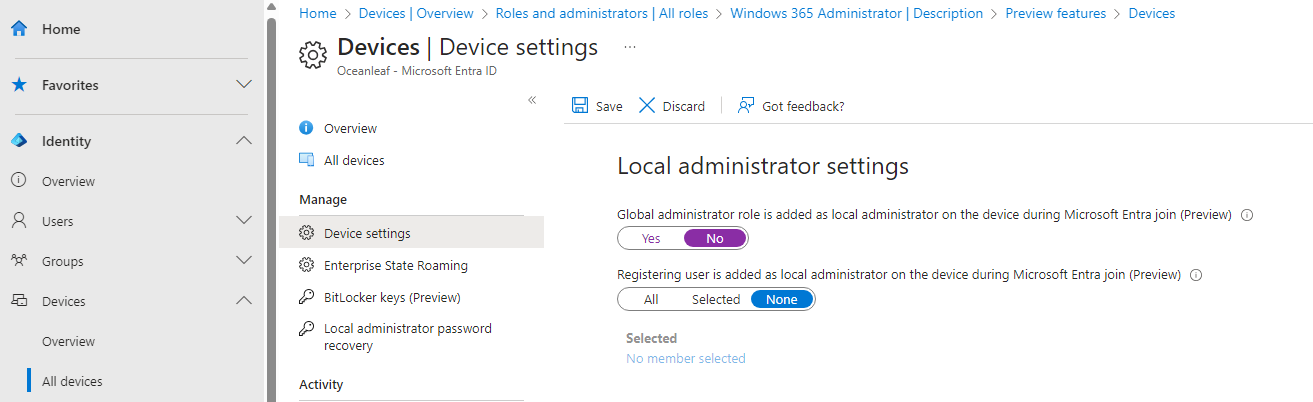
Task: Click the BitLocker keys key icon
Action: pos(307,297)
